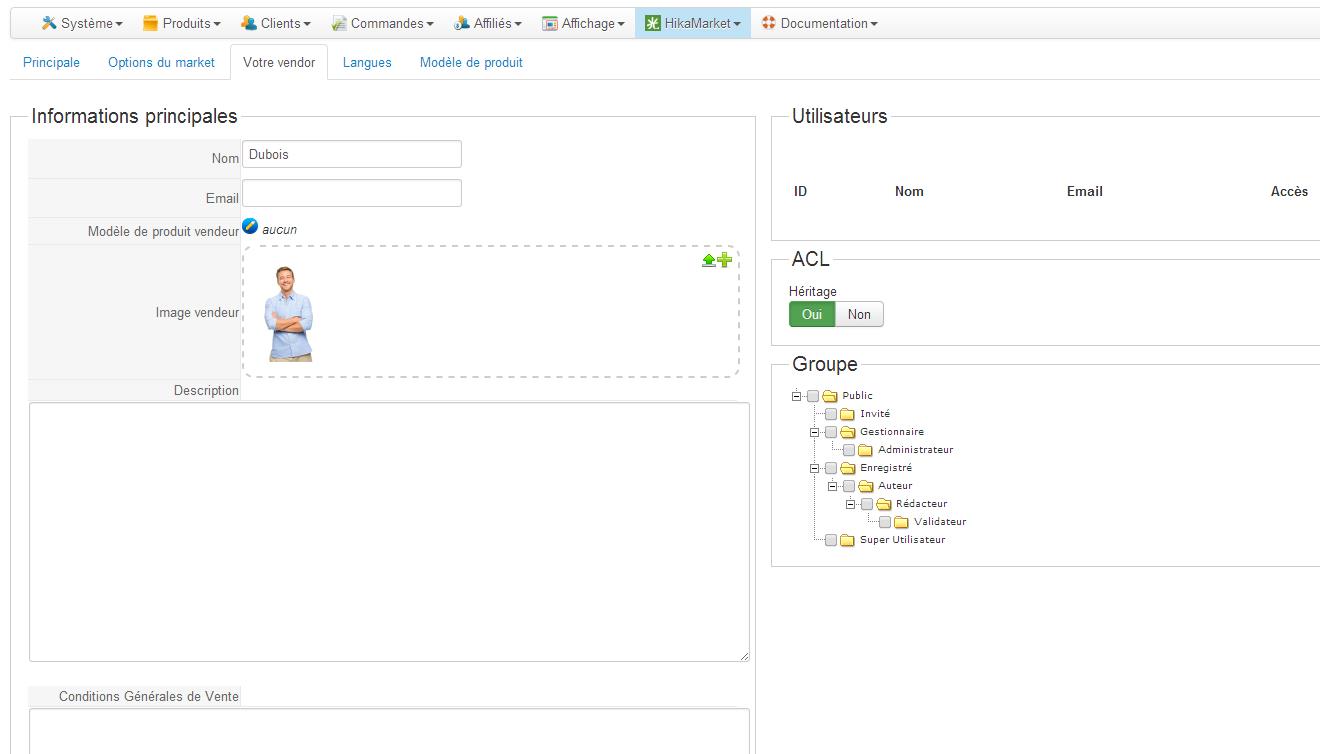The height and width of the screenshot is (754, 1320).
Task: Click the Accès column header in Utilisateurs
Action: pyautogui.click(x=1289, y=191)
